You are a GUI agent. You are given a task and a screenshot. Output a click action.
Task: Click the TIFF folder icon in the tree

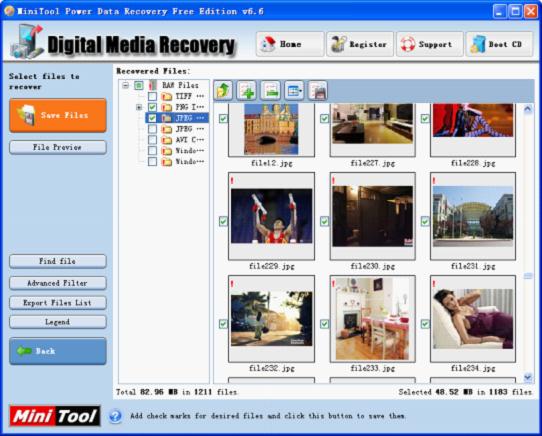coord(167,96)
